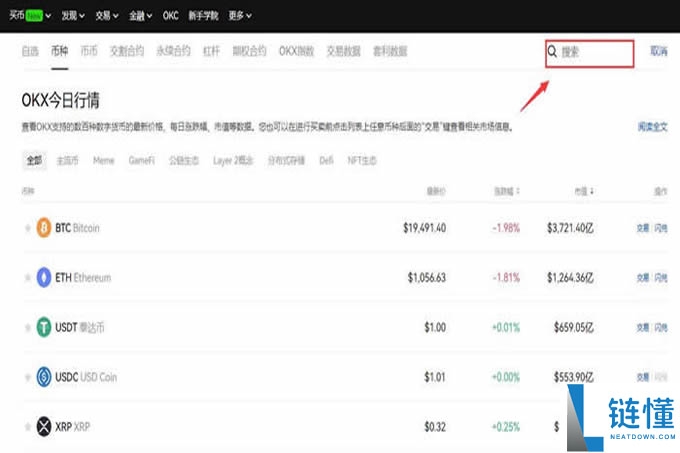Open the 交割合约 tab
This screenshot has width=680, height=453.
point(127,51)
